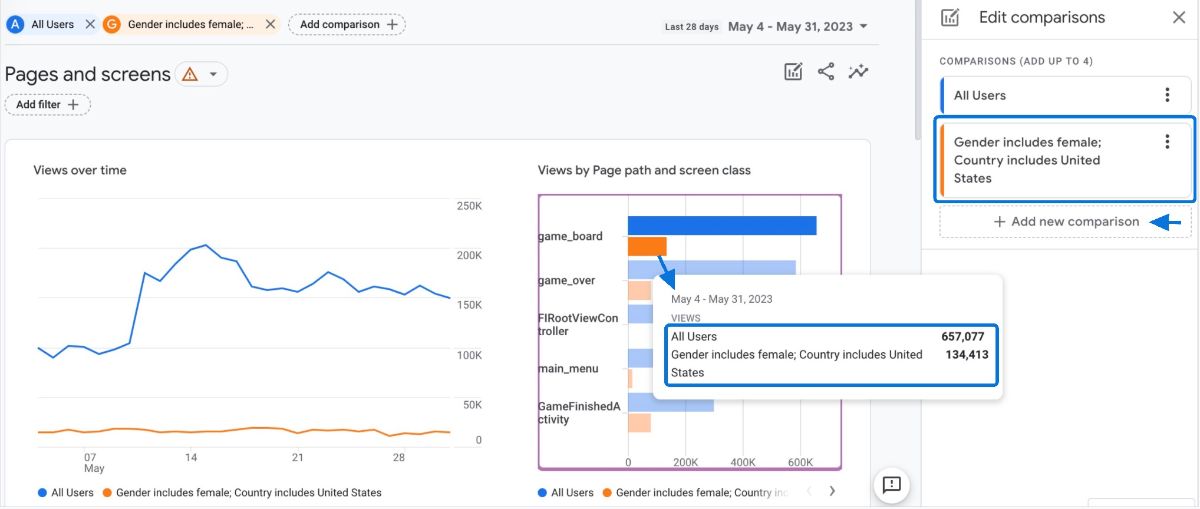The height and width of the screenshot is (509, 1200).
Task: Click the All Users chip badge A
Action: [15, 24]
